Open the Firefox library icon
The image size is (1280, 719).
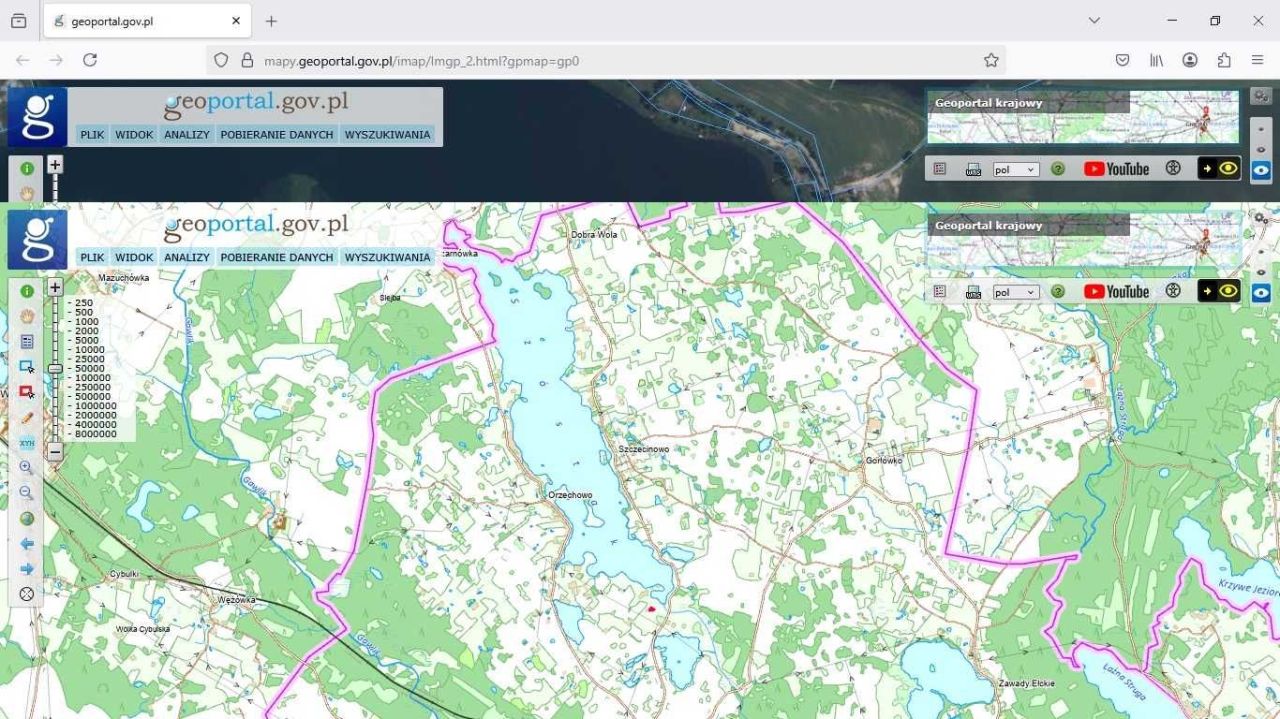click(1156, 60)
